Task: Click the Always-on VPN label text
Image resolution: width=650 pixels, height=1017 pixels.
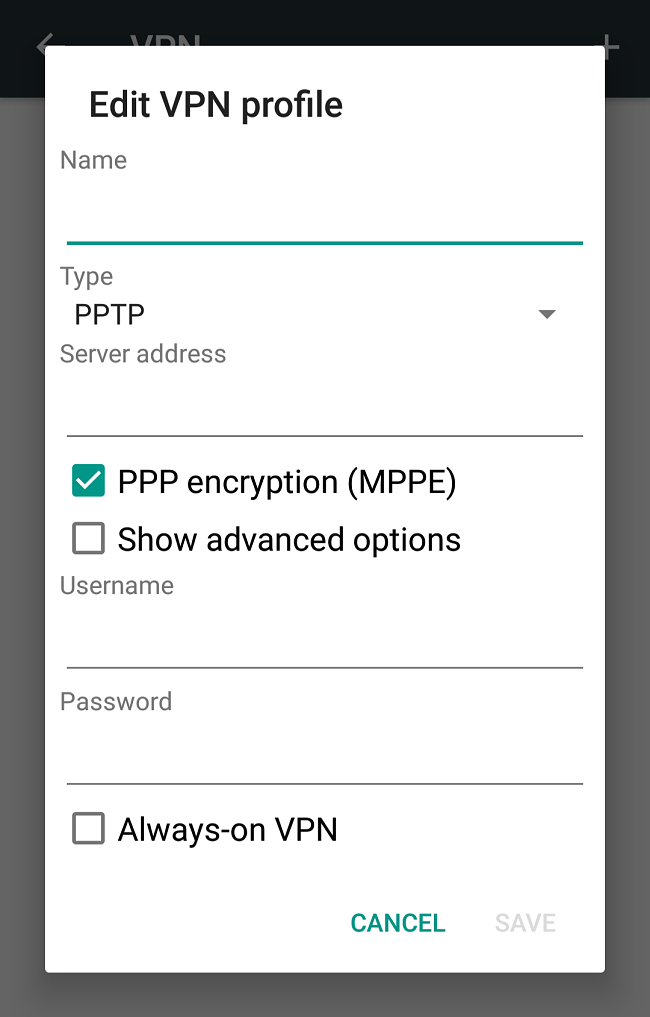Action: 228,828
